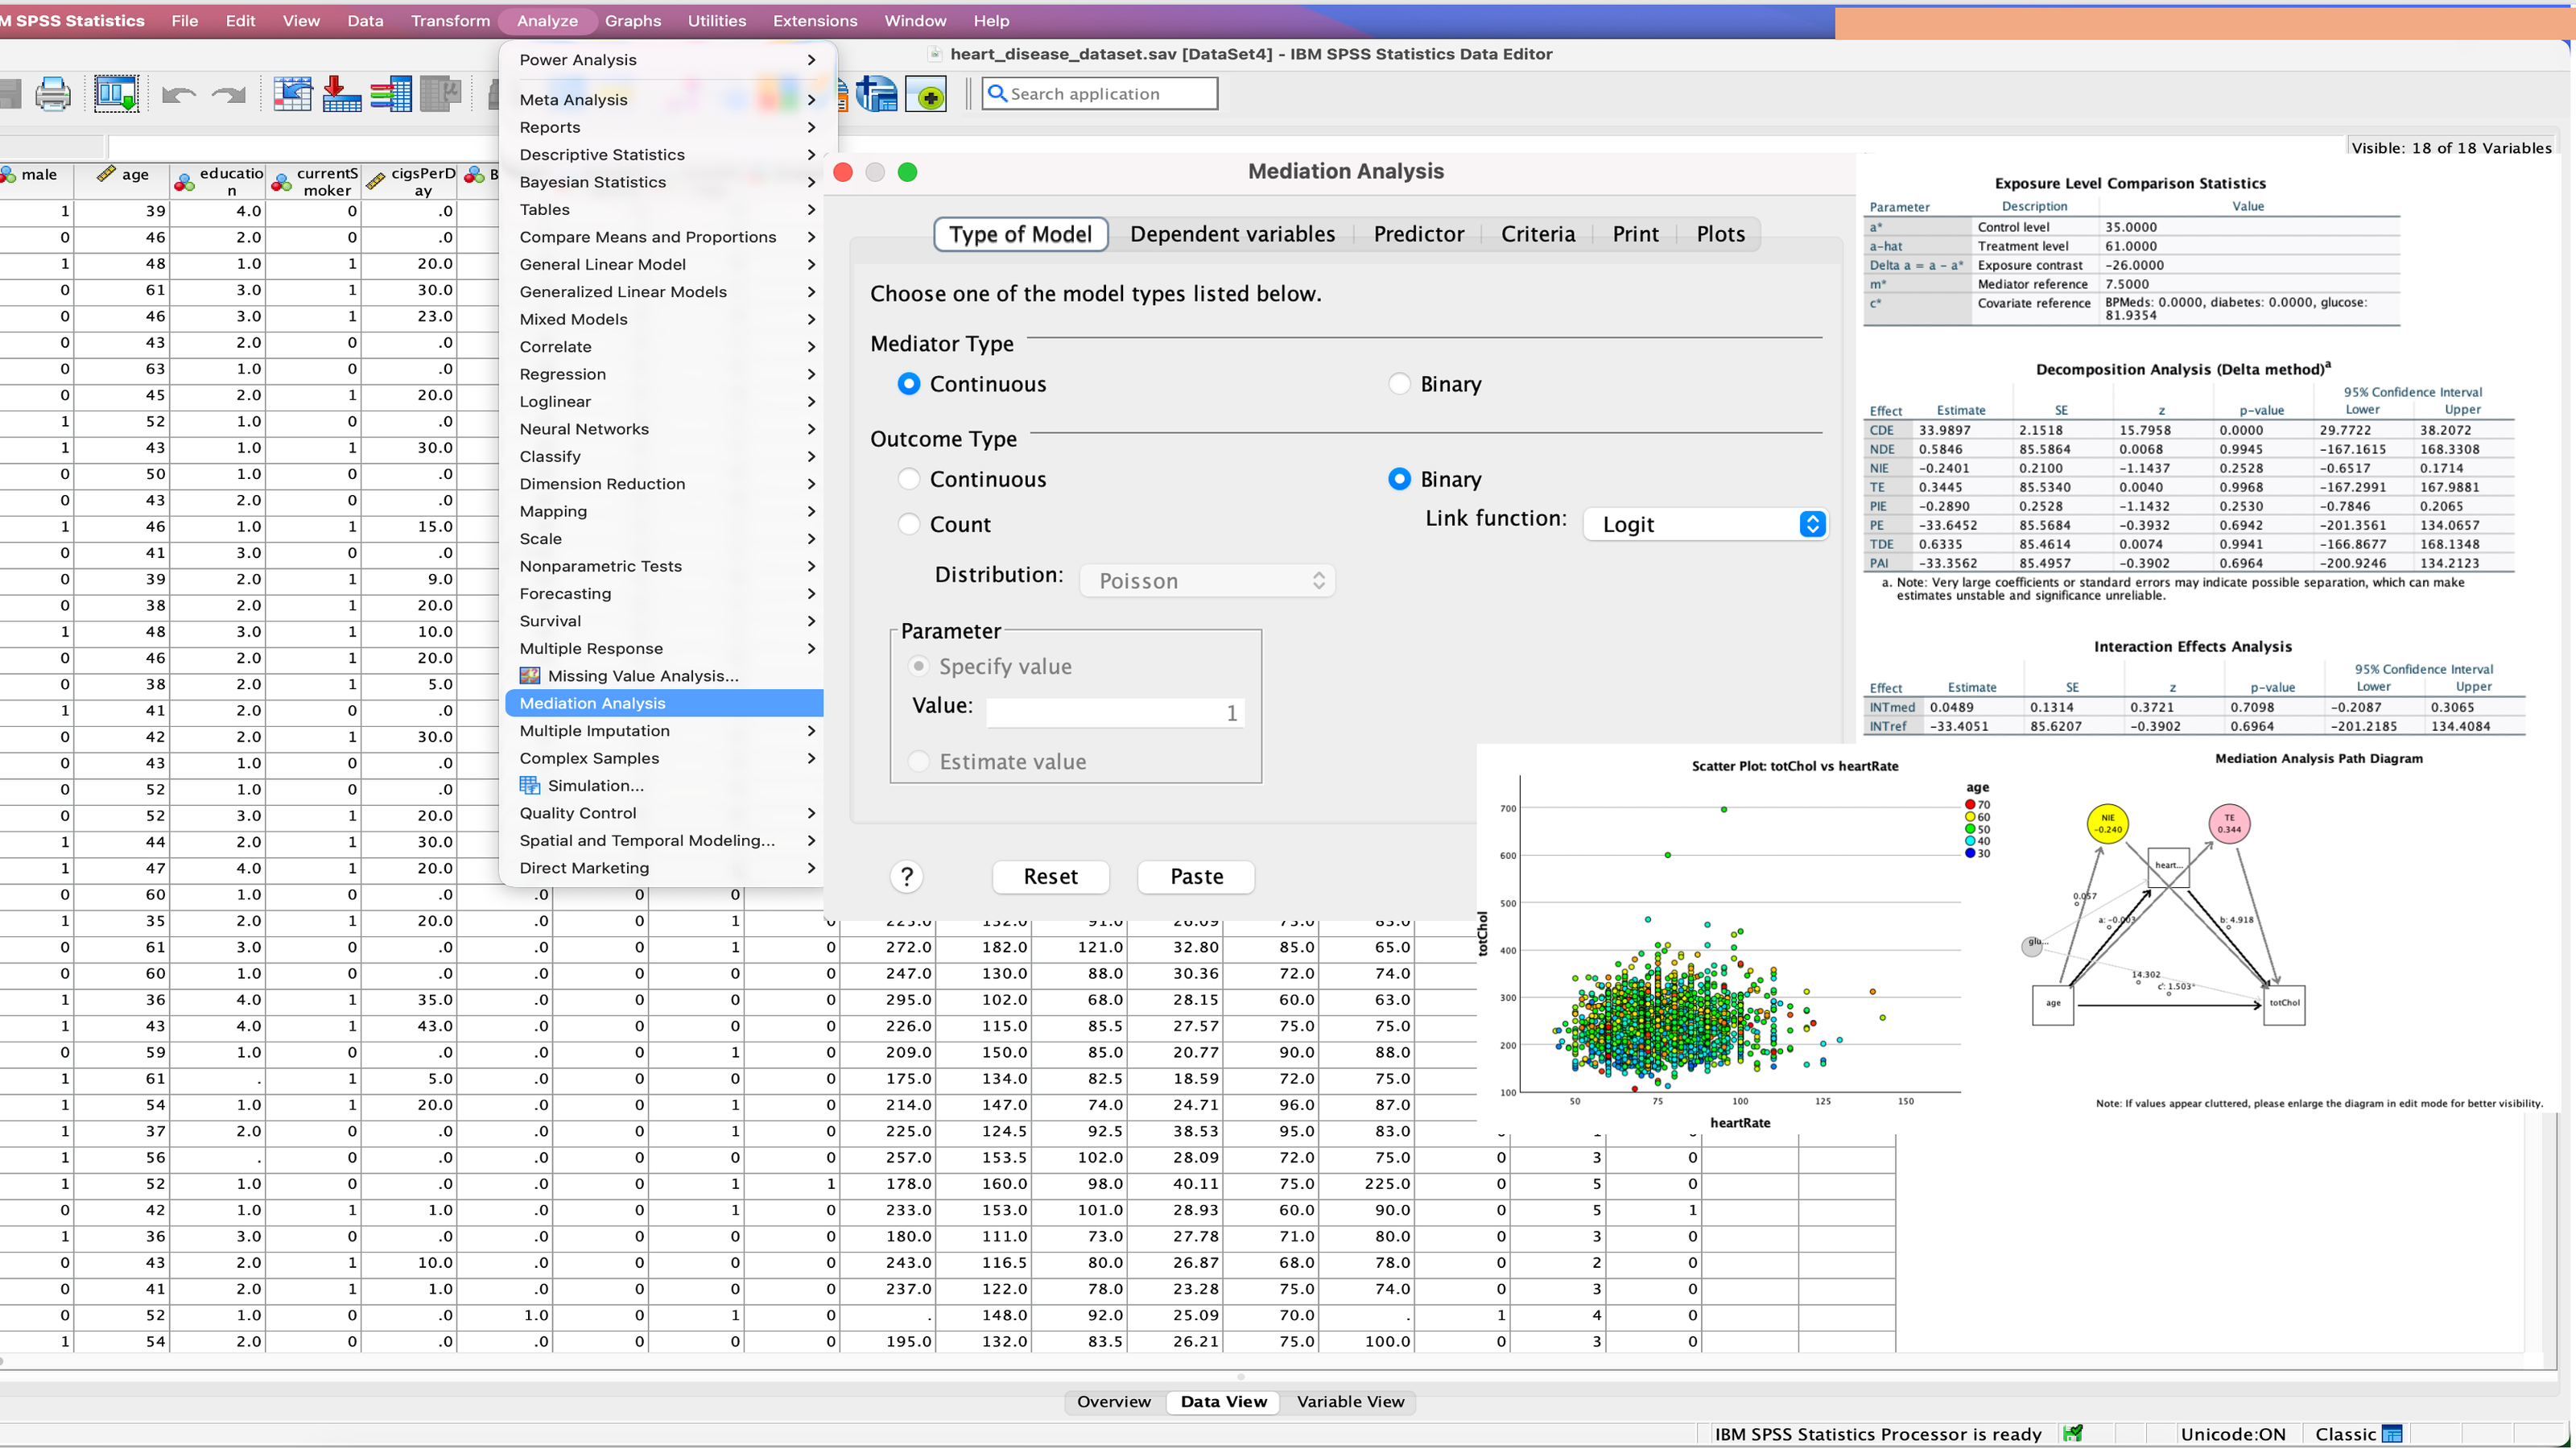Expand the Descriptive Statistics submenu
The image size is (2576, 1449).
667,155
